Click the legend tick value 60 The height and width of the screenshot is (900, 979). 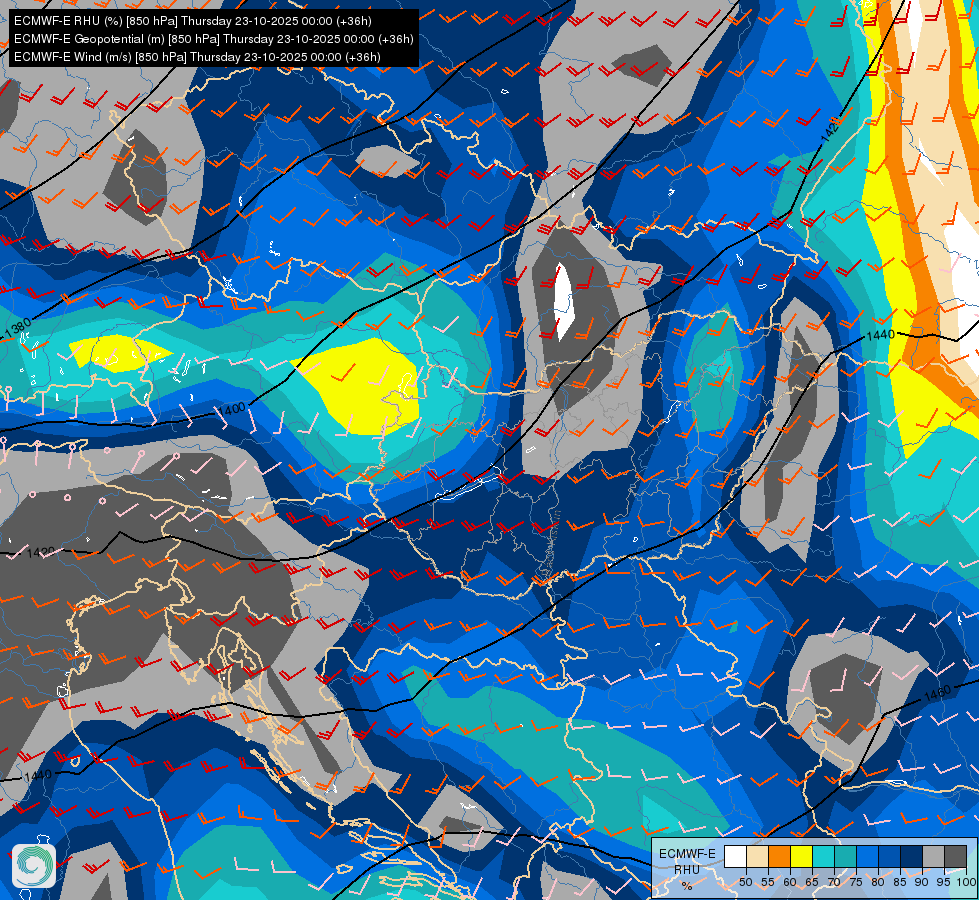click(790, 882)
